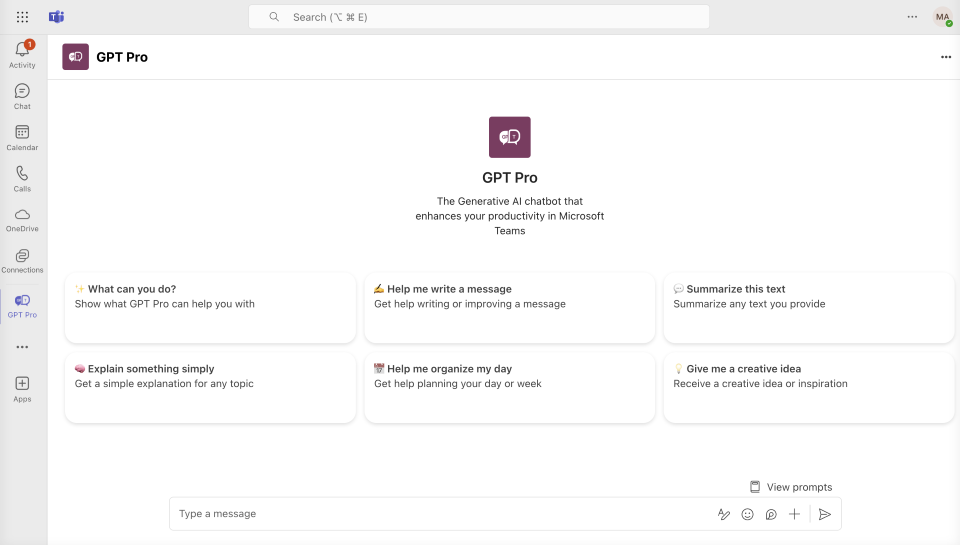Viewport: 960px width, 545px height.
Task: Open the text format options
Action: [x=724, y=514]
